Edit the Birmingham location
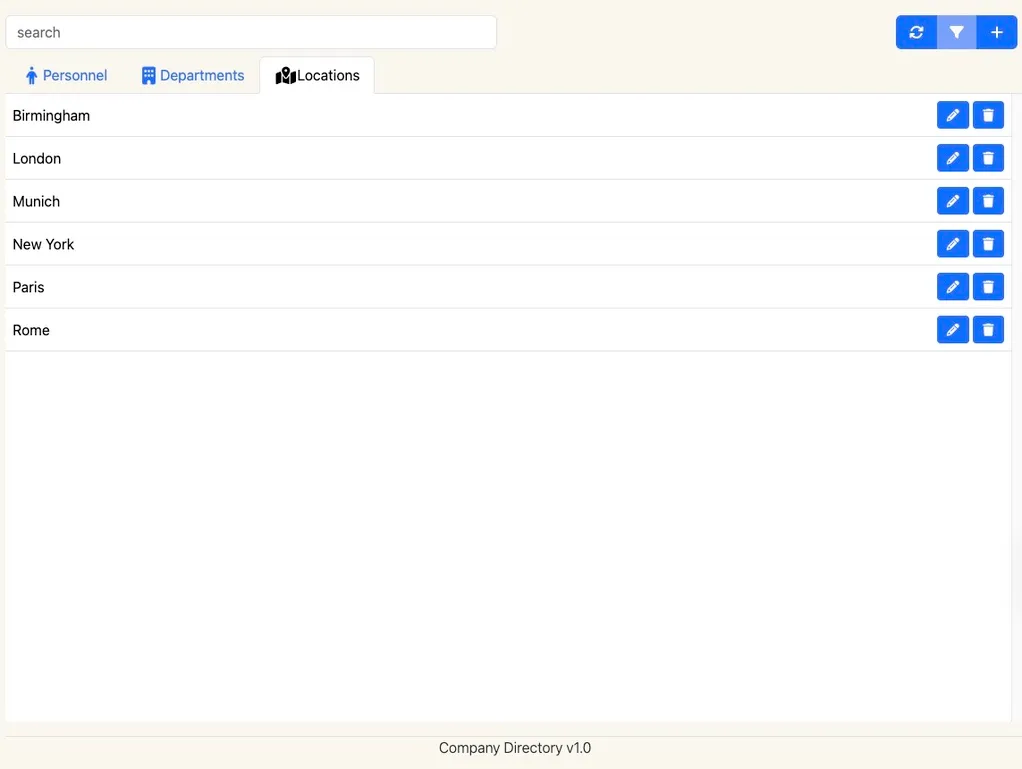 tap(952, 115)
